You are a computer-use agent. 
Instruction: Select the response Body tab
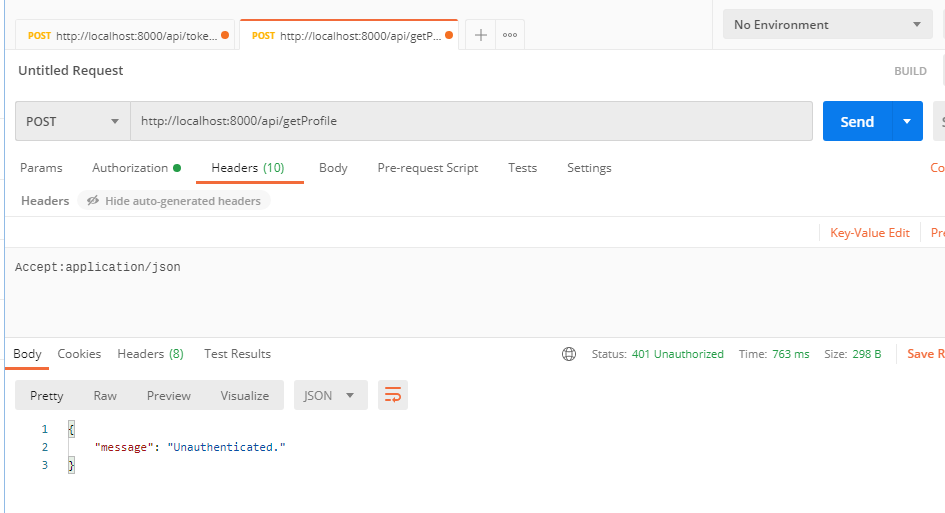click(27, 354)
